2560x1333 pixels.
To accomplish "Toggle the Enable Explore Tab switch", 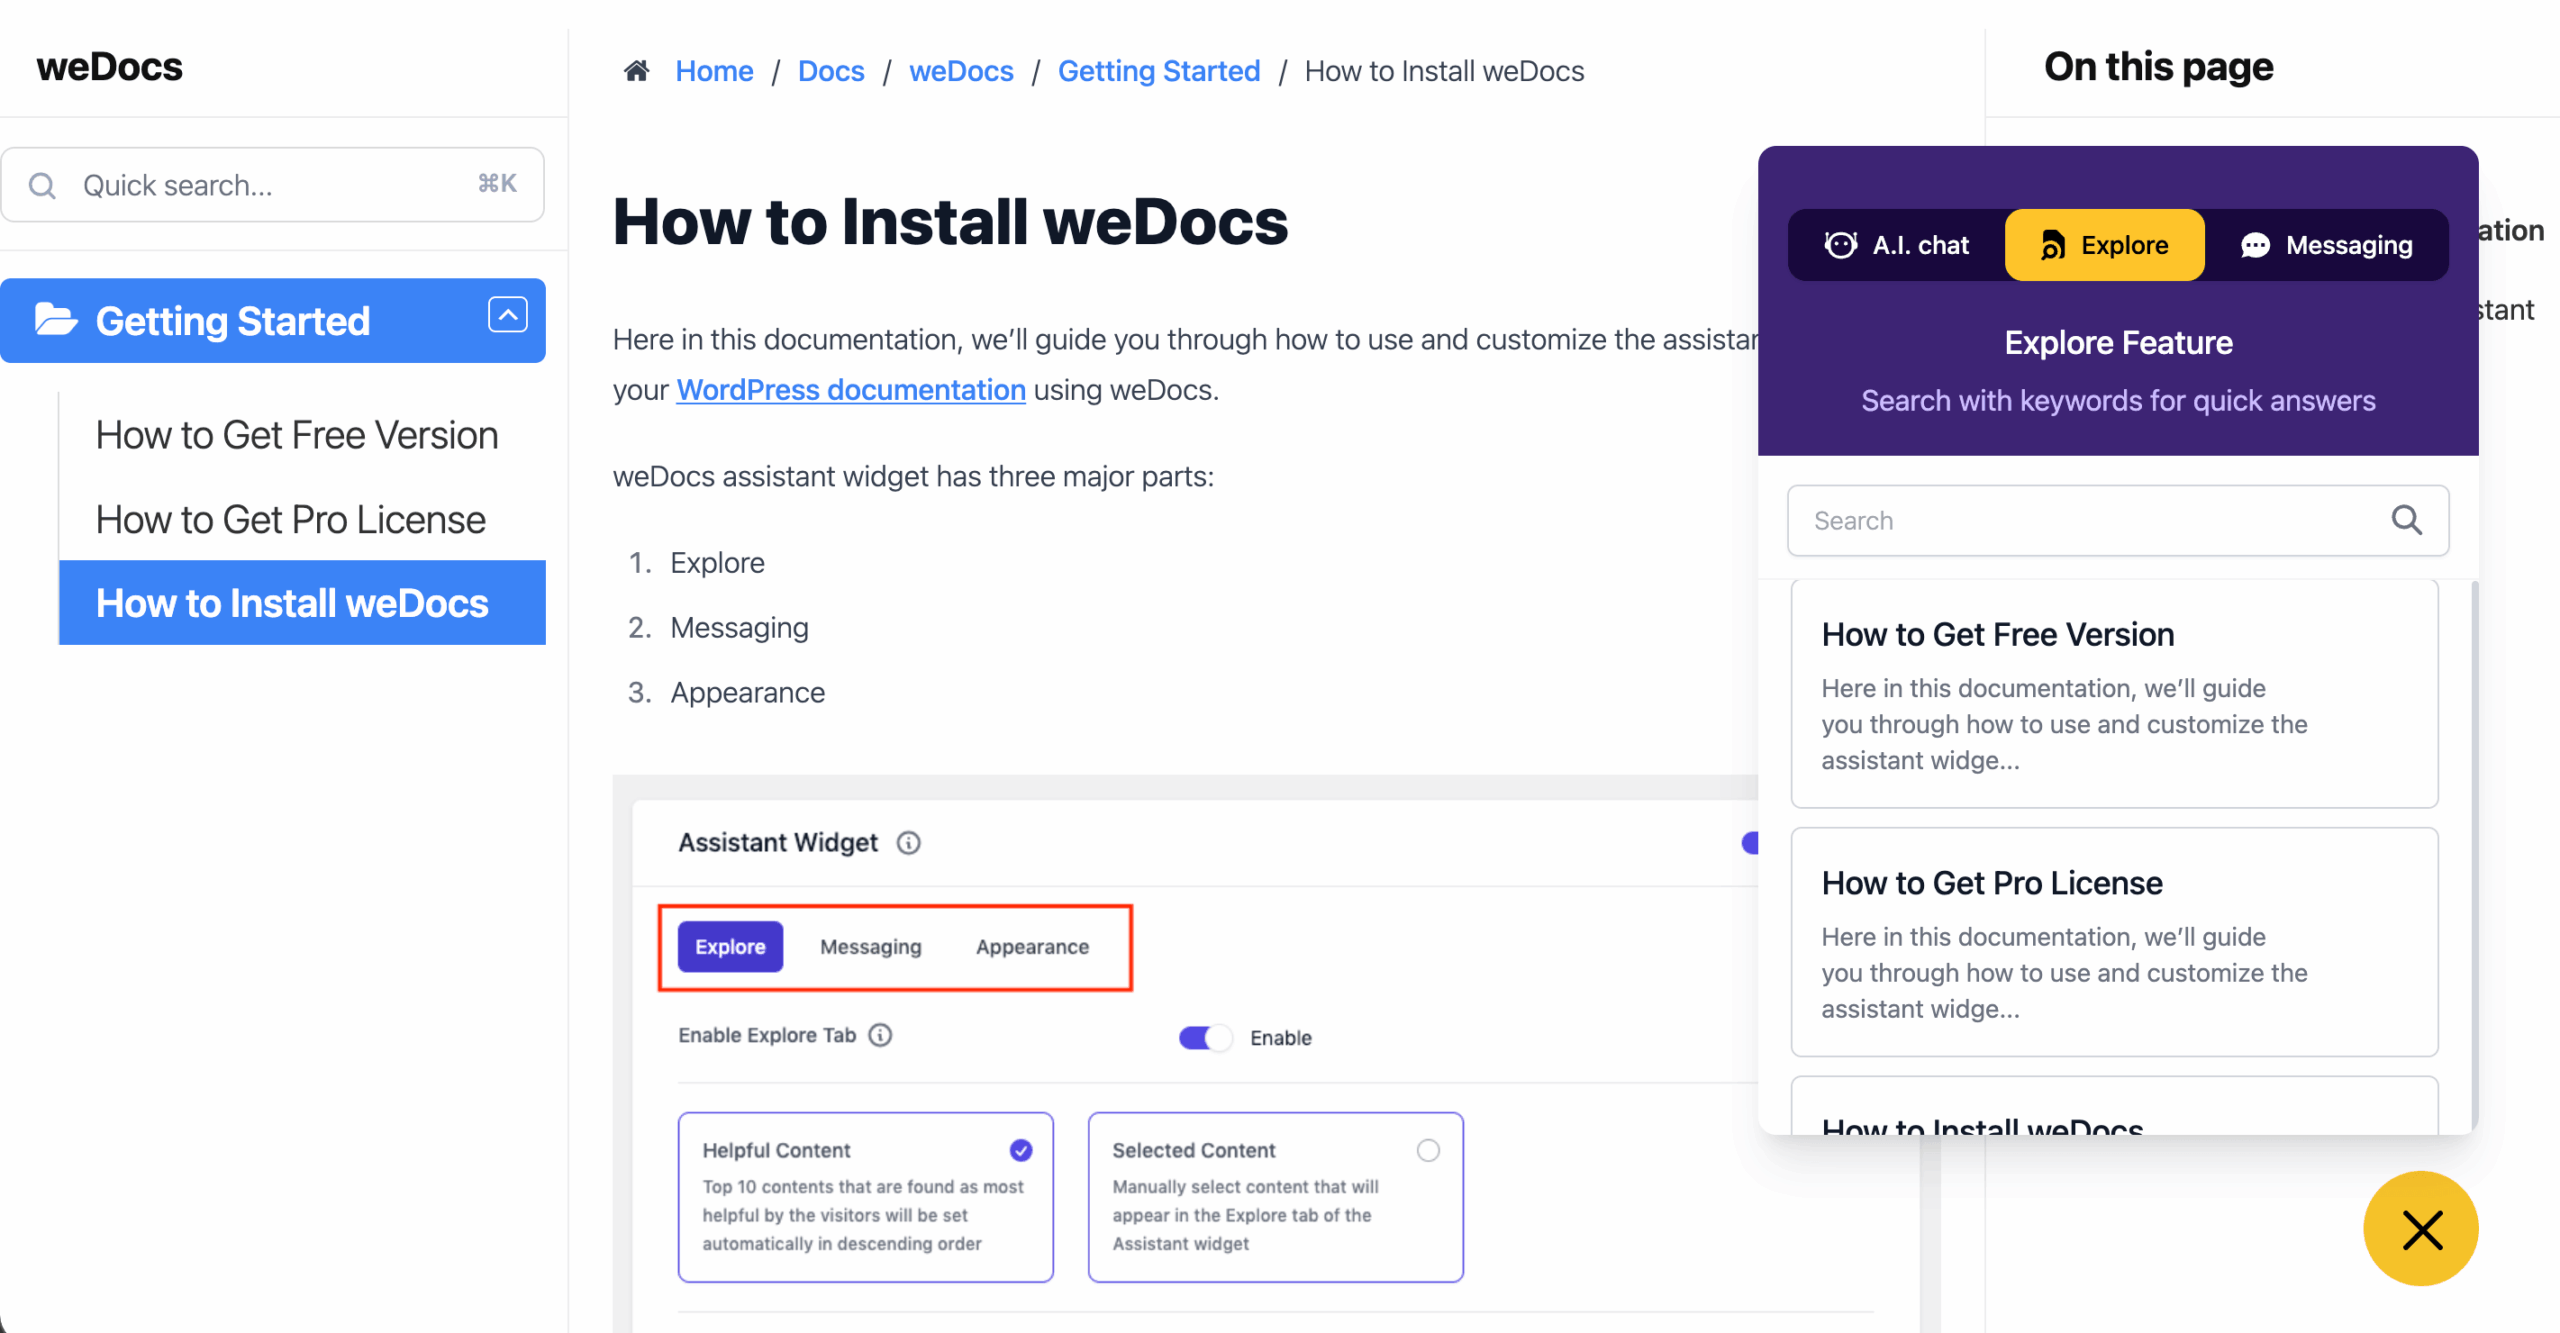I will point(1204,1038).
